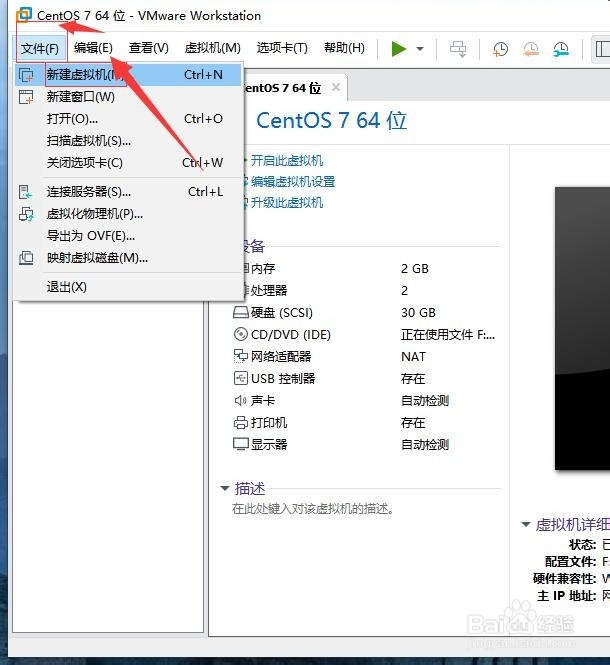Screen dimensions: 610x665
Task: Choose 虚拟化物理机(P)... menu entry
Action: coord(128,214)
